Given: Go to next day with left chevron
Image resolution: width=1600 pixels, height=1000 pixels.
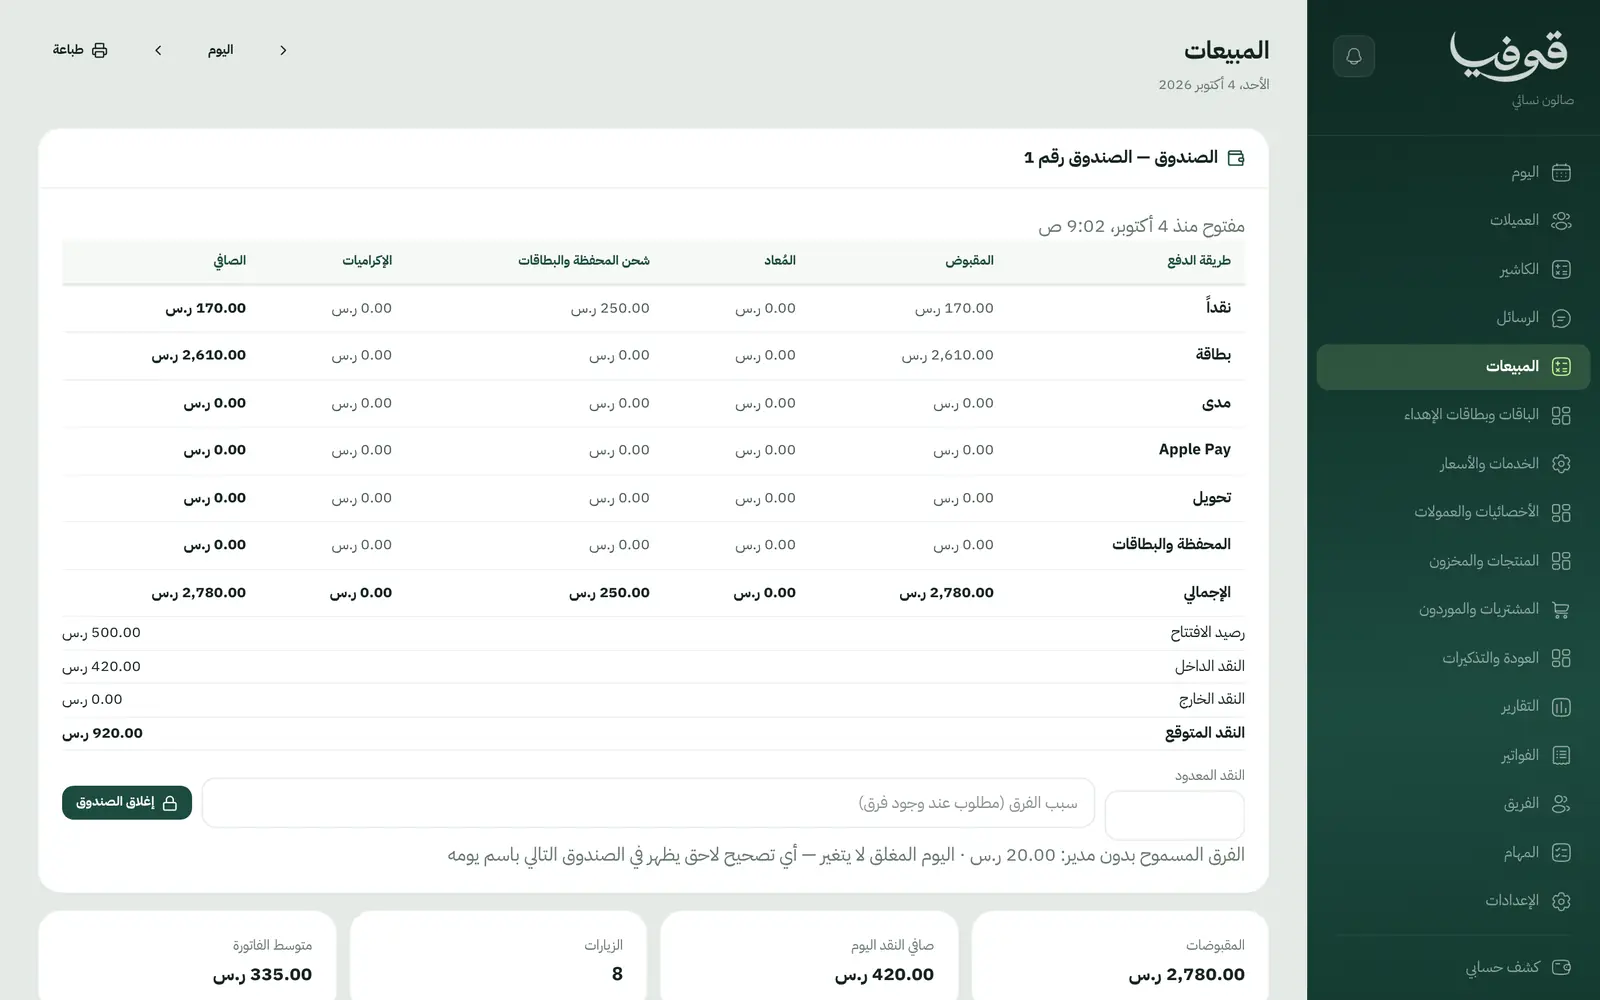Looking at the screenshot, I should pyautogui.click(x=158, y=50).
